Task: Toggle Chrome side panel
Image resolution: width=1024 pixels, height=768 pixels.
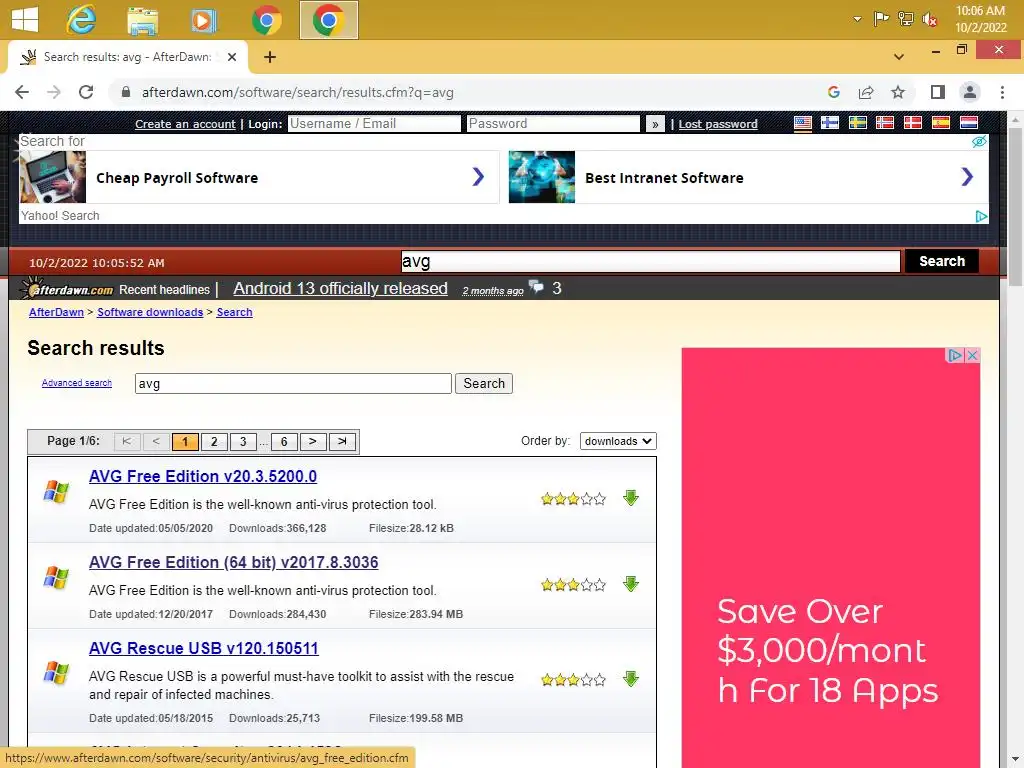Action: pyautogui.click(x=938, y=92)
